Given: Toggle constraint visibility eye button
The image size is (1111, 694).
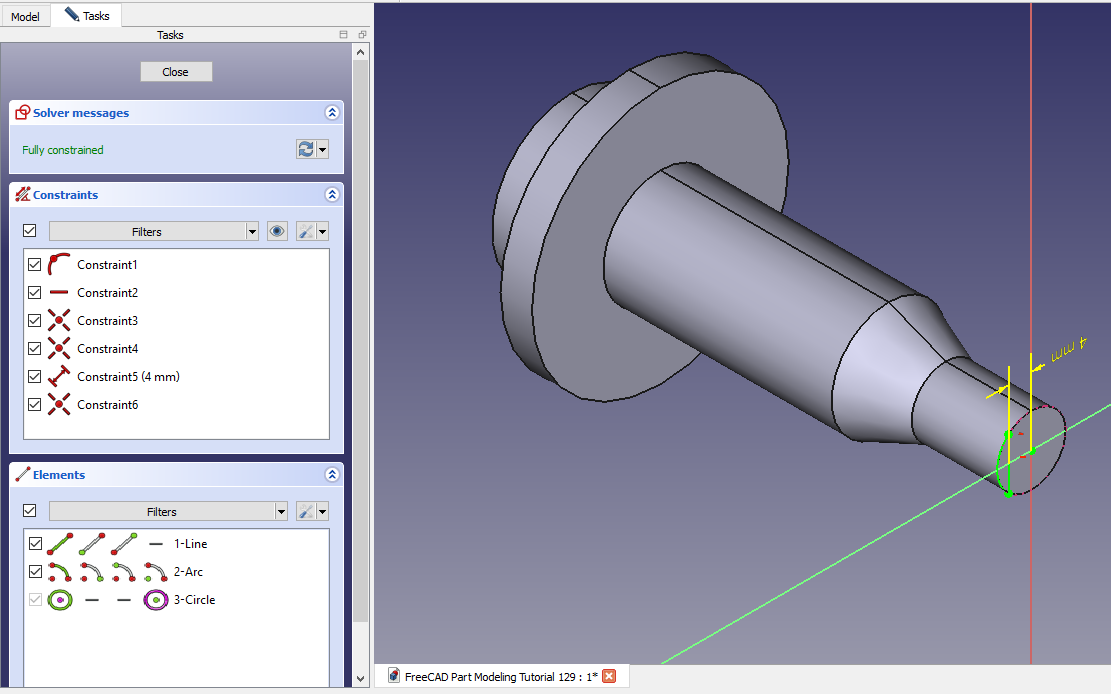Looking at the screenshot, I should coord(277,231).
